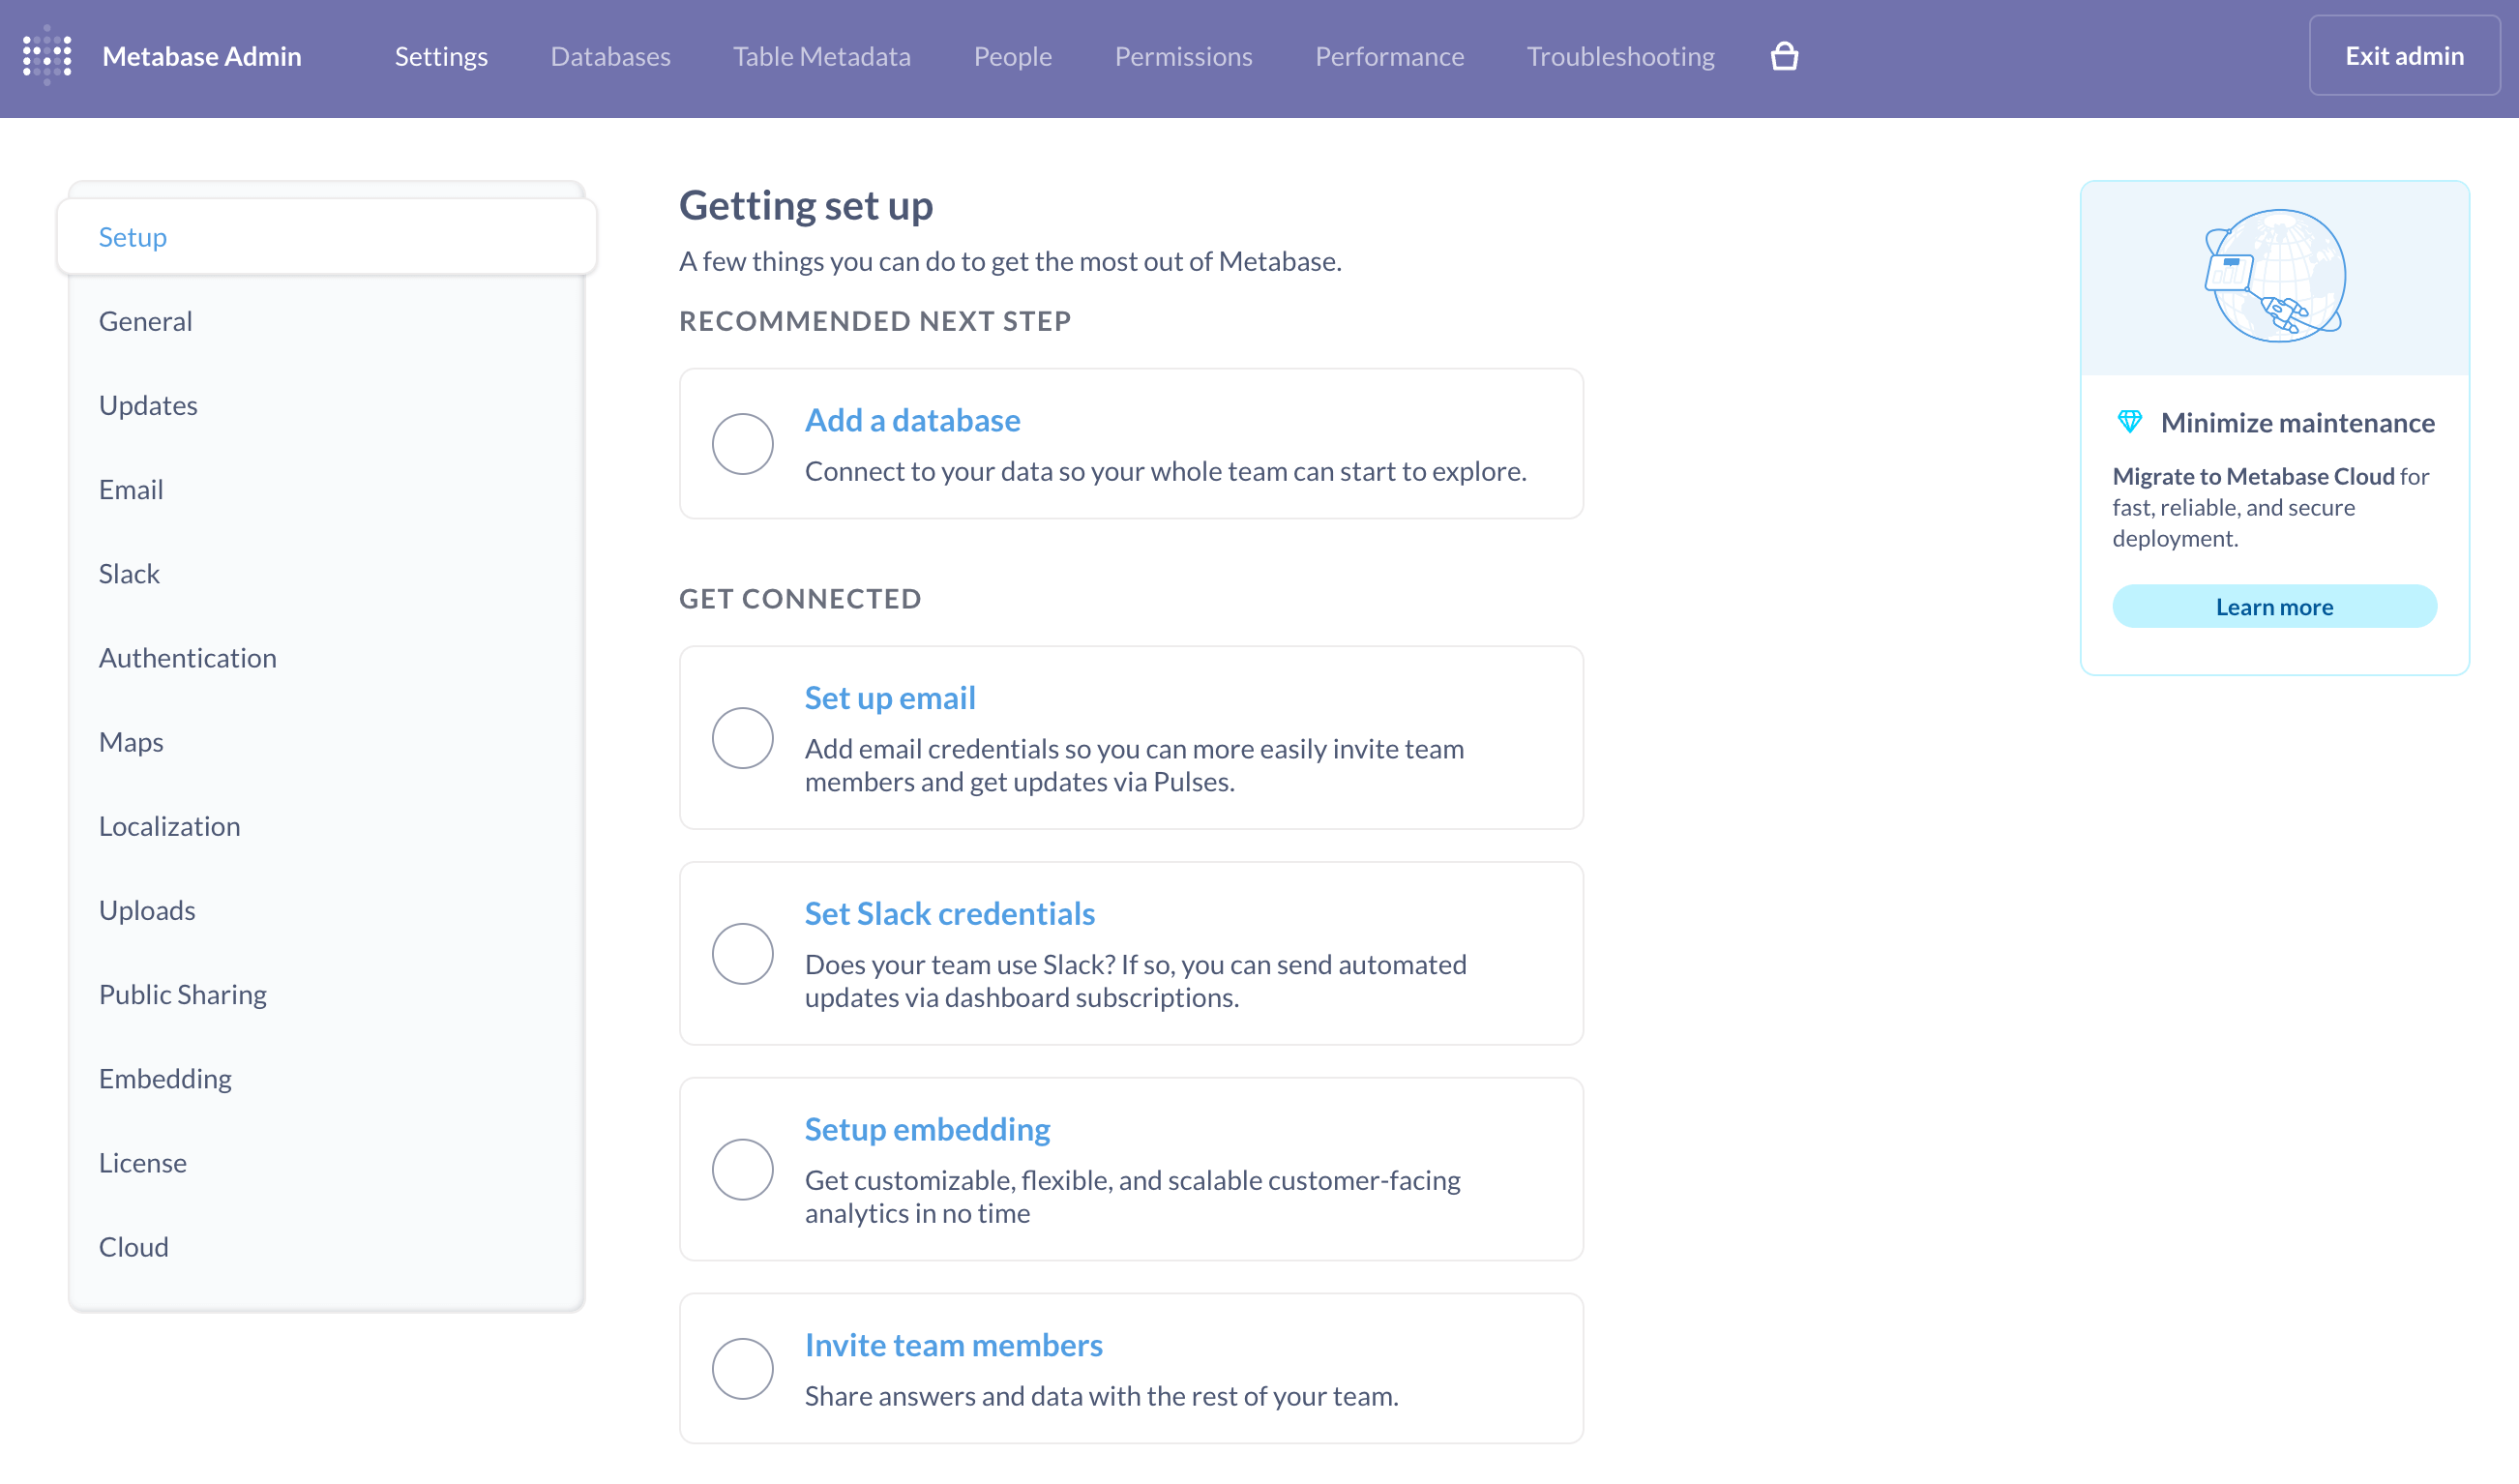Toggle the Invite team members circle

pos(742,1369)
